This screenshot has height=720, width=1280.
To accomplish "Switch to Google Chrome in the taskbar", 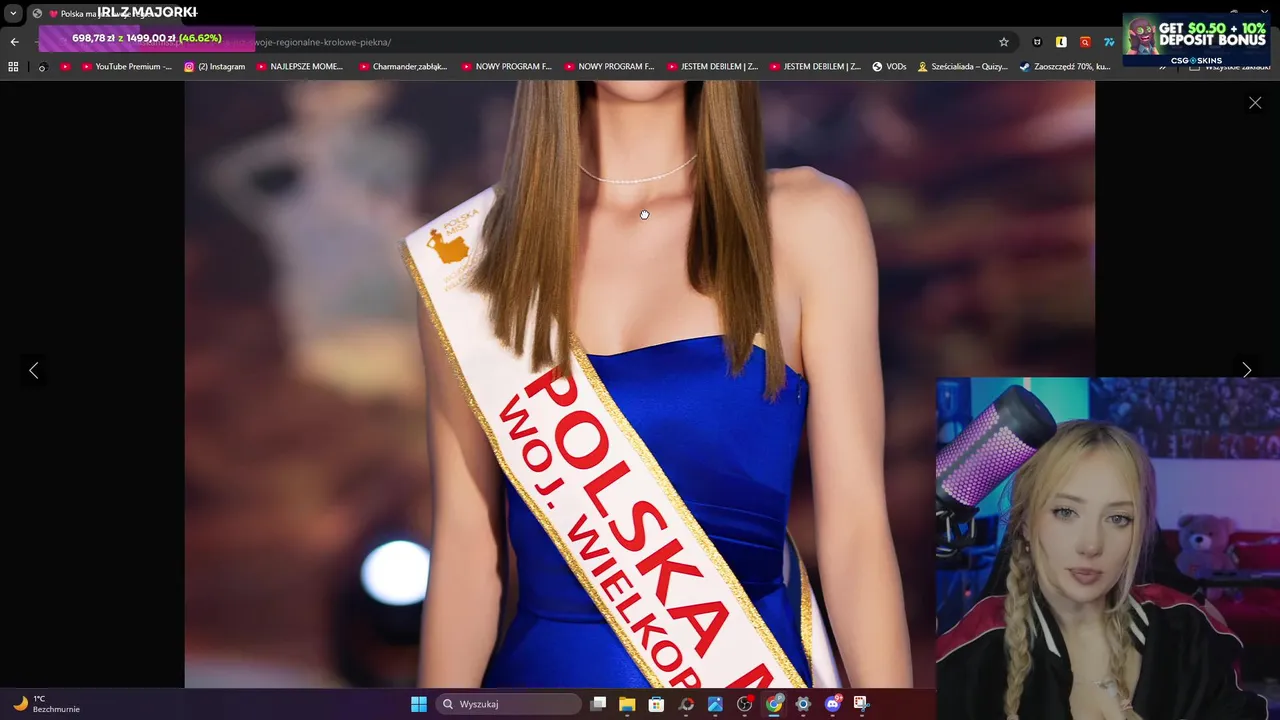I will [x=774, y=704].
